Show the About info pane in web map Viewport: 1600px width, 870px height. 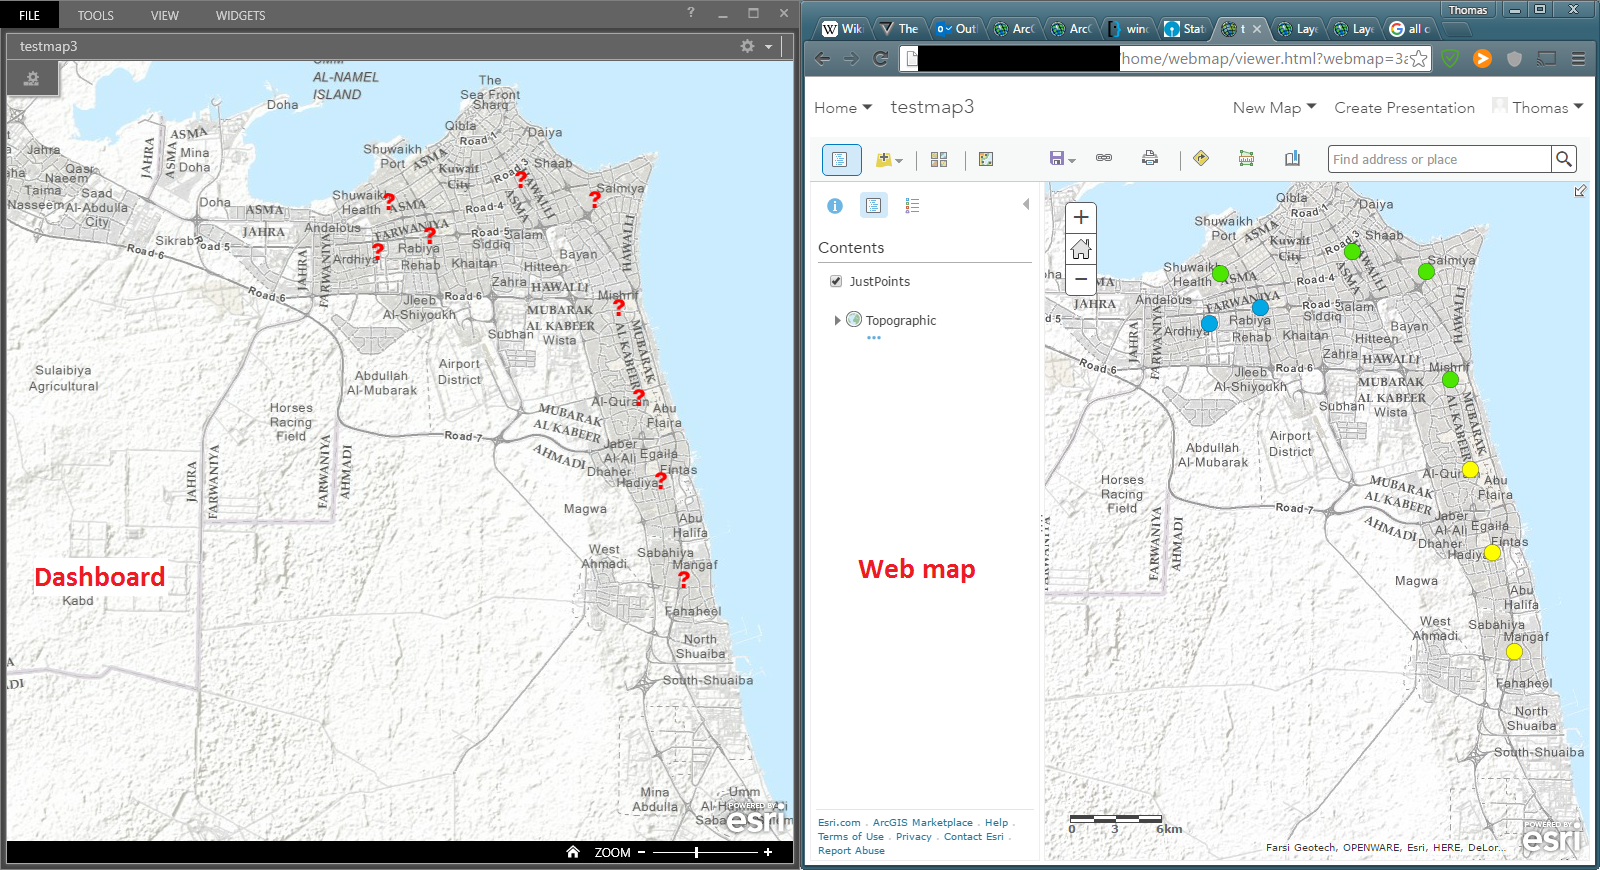[835, 205]
